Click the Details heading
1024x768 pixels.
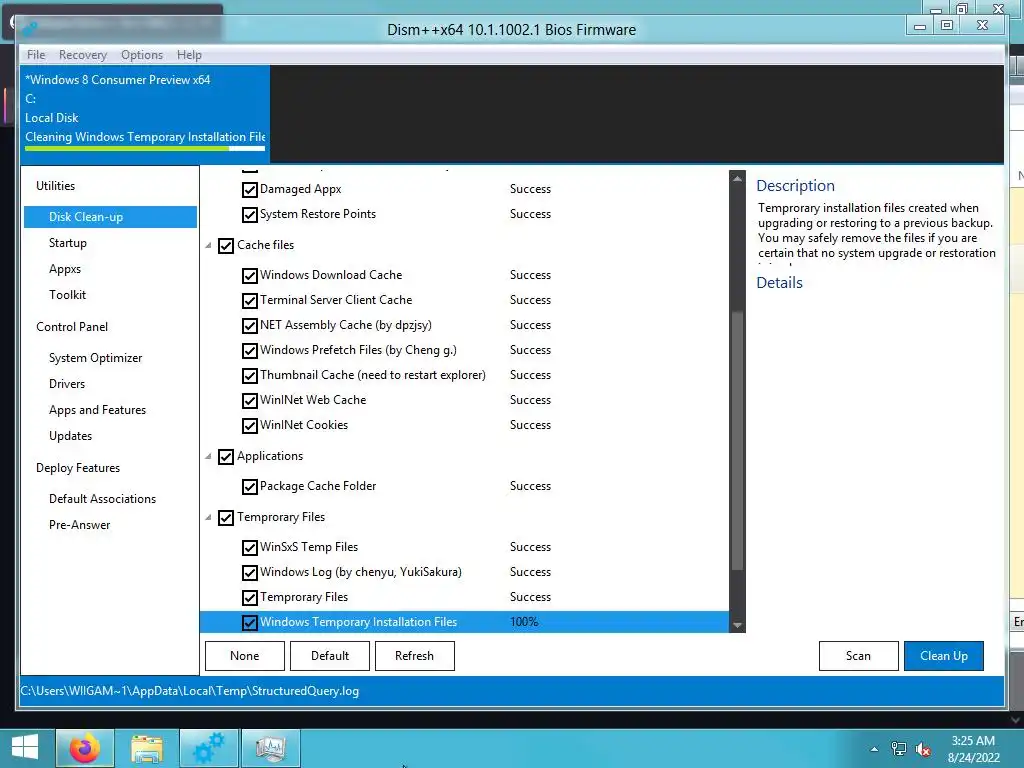pos(779,283)
